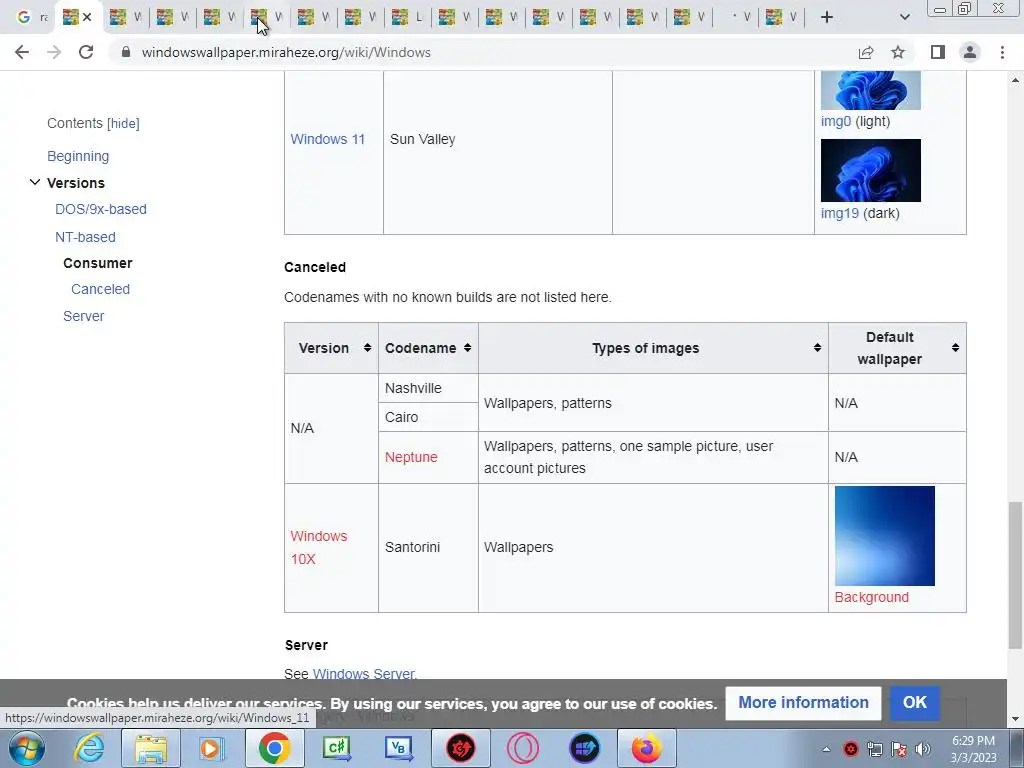The height and width of the screenshot is (768, 1024).
Task: Open the Neptune red link
Action: [x=411, y=457]
